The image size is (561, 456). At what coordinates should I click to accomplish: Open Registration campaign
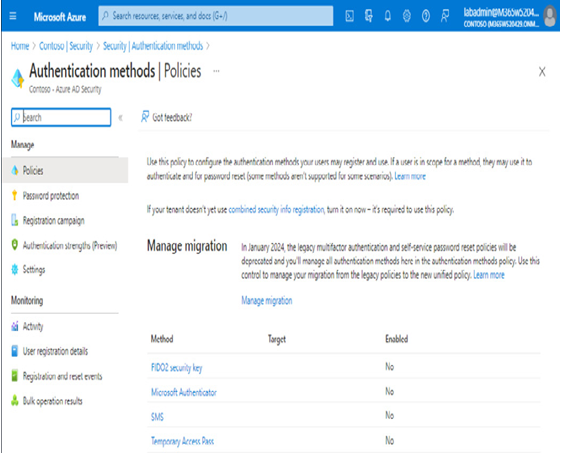pyautogui.click(x=54, y=221)
